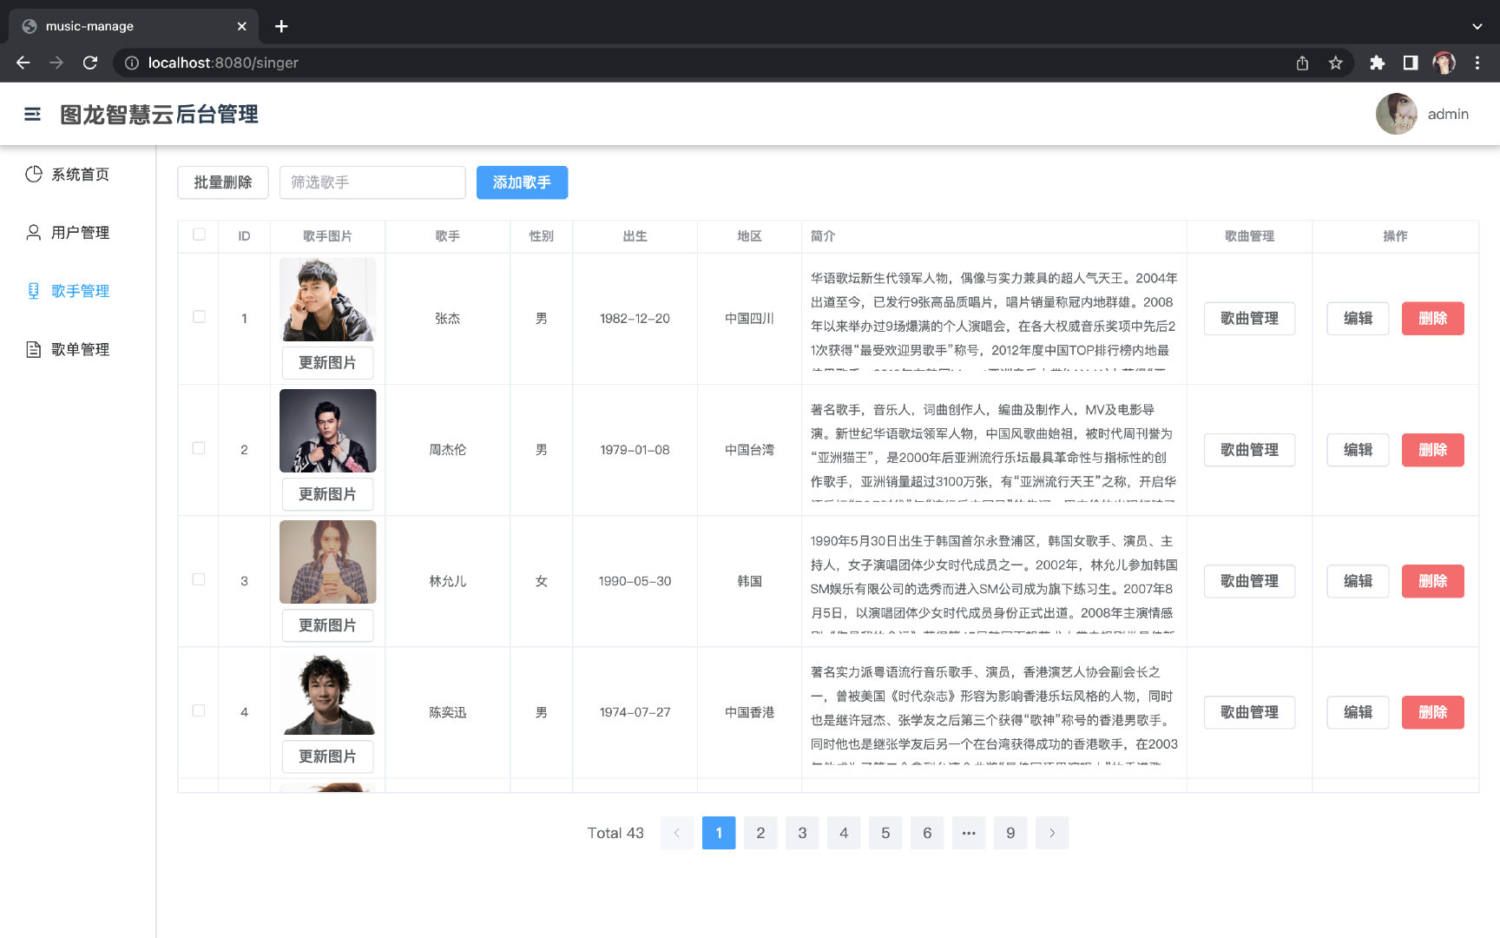
Task: Go to pagination page 5
Action: (885, 833)
